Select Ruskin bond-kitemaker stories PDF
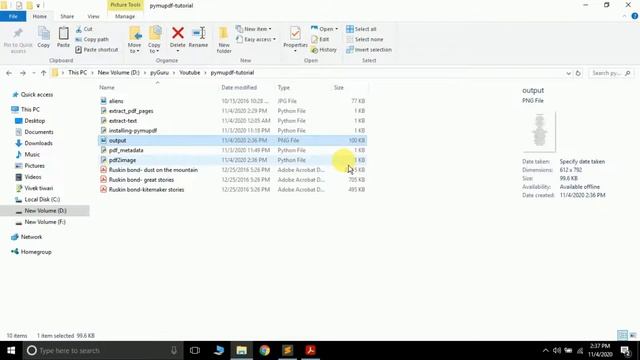 tap(232, 189)
